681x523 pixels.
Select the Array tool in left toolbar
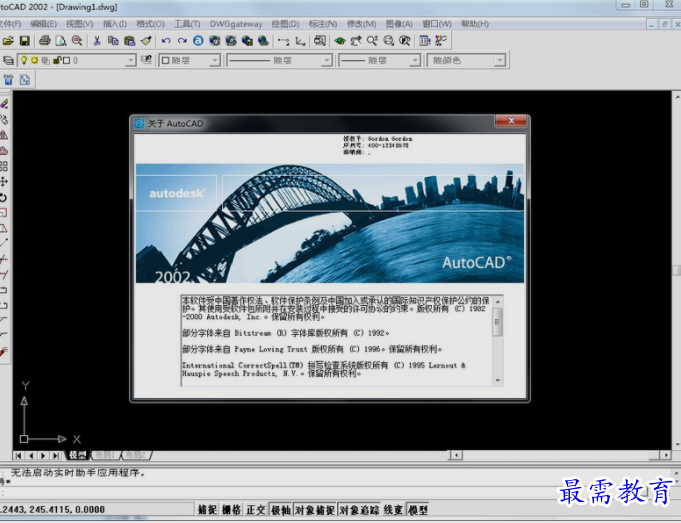point(4,166)
